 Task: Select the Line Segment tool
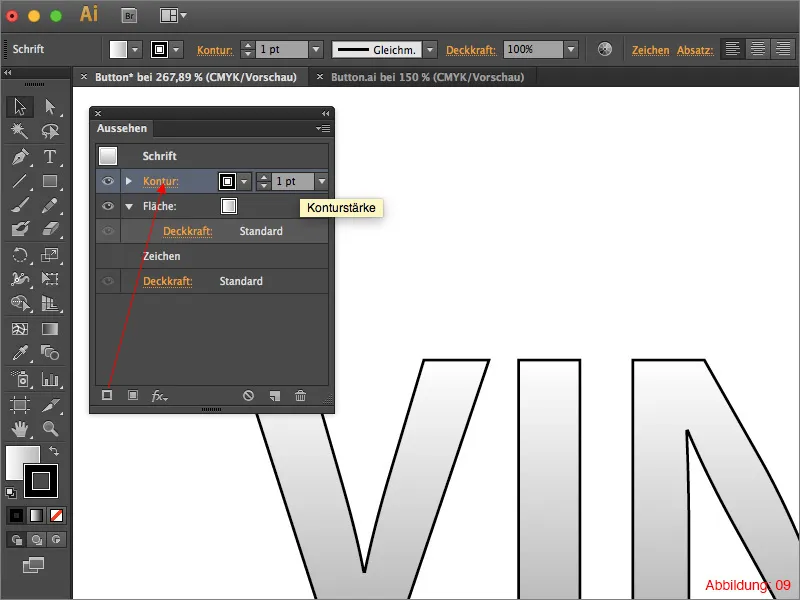(20, 181)
